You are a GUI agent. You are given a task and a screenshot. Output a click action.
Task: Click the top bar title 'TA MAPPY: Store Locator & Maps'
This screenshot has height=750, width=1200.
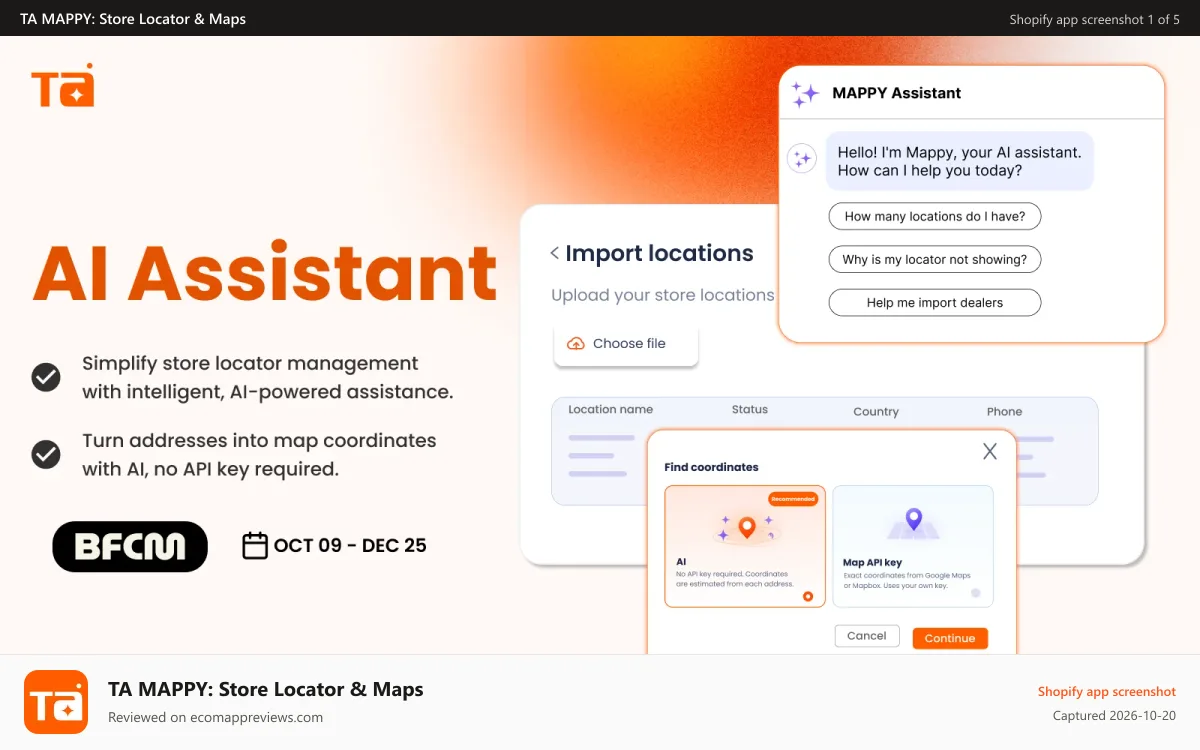(133, 19)
